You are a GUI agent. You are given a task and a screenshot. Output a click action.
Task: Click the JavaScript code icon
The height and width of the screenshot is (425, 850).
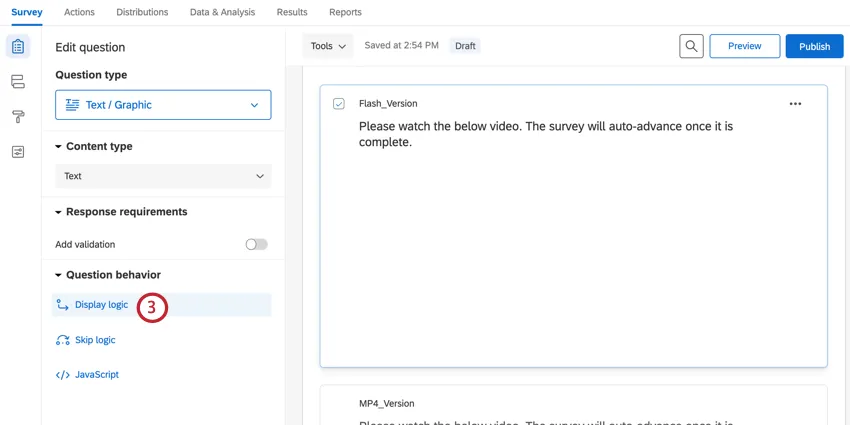click(63, 375)
